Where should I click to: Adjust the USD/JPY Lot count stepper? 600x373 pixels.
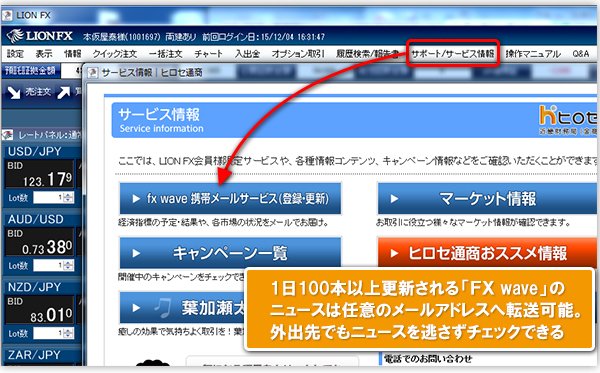(68, 198)
